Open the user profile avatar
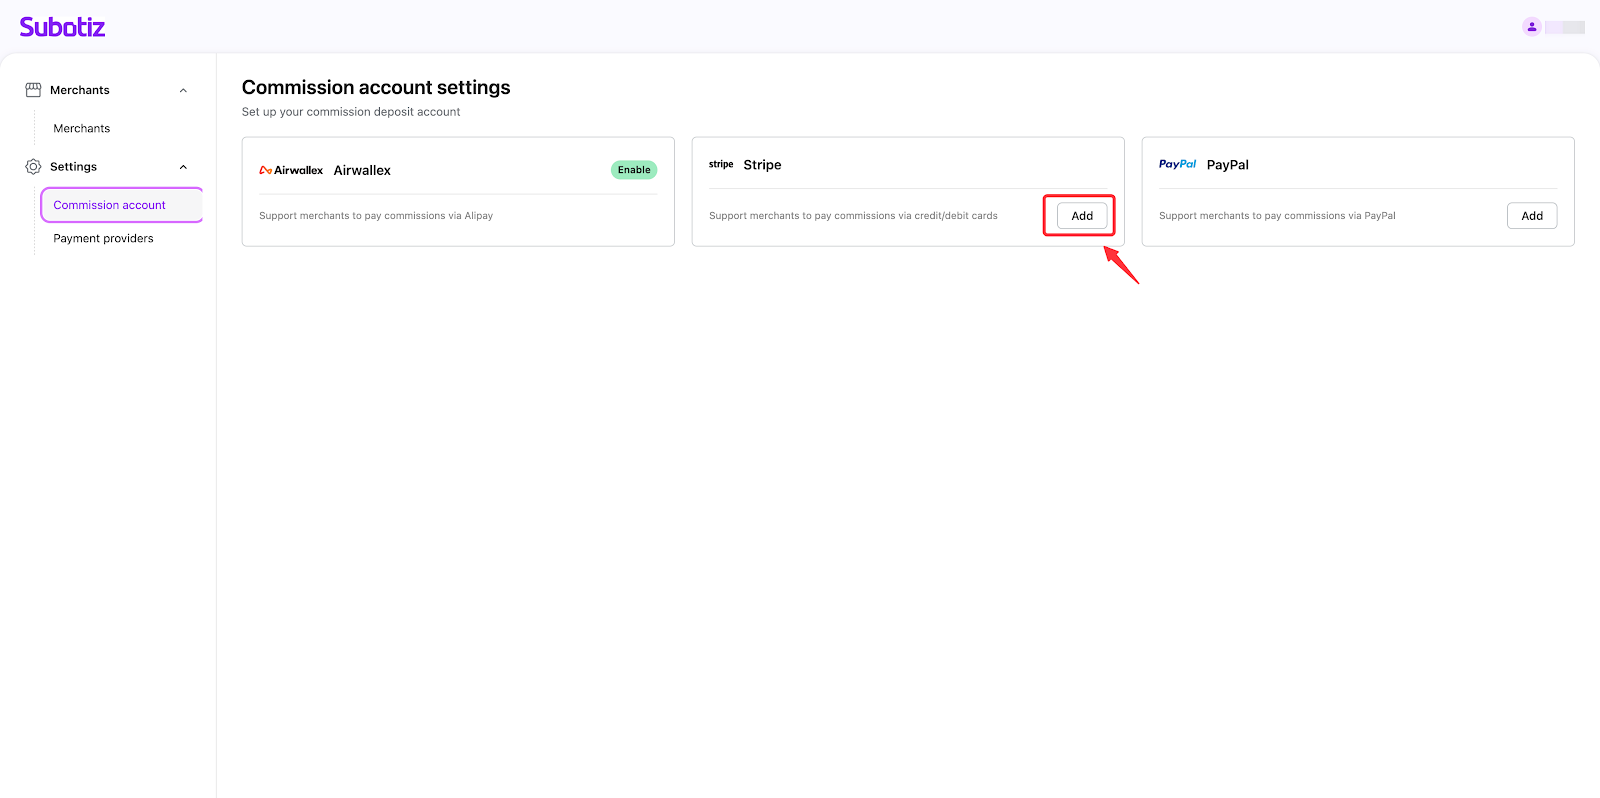Screen dimensions: 1600x798 1531,27
